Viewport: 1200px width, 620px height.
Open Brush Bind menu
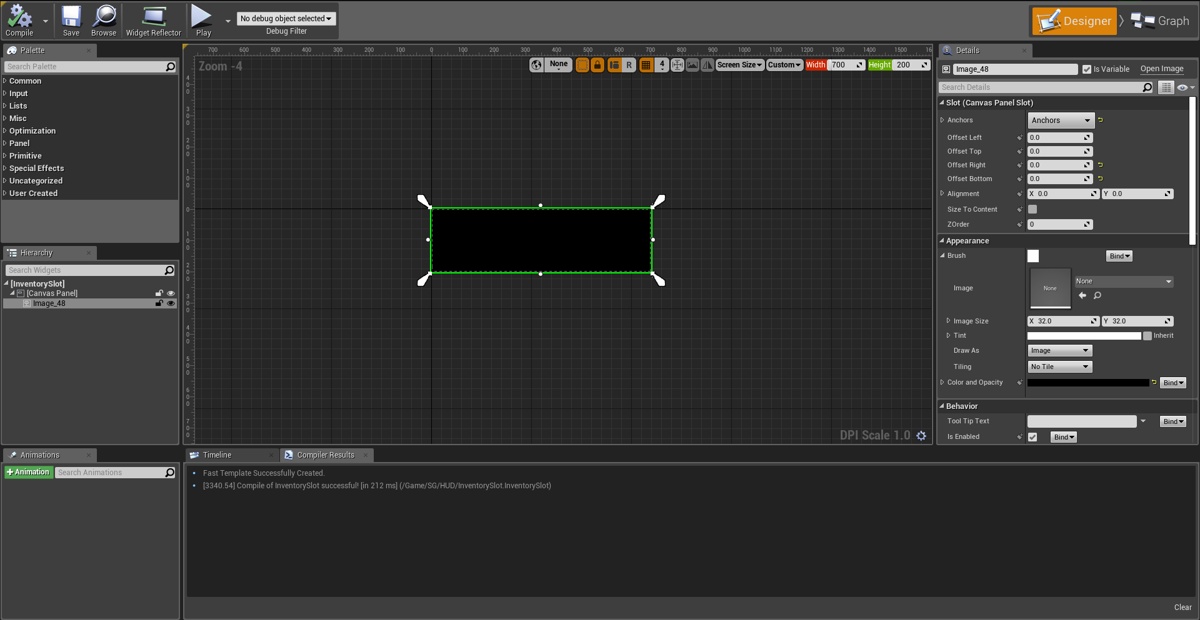pos(1119,256)
